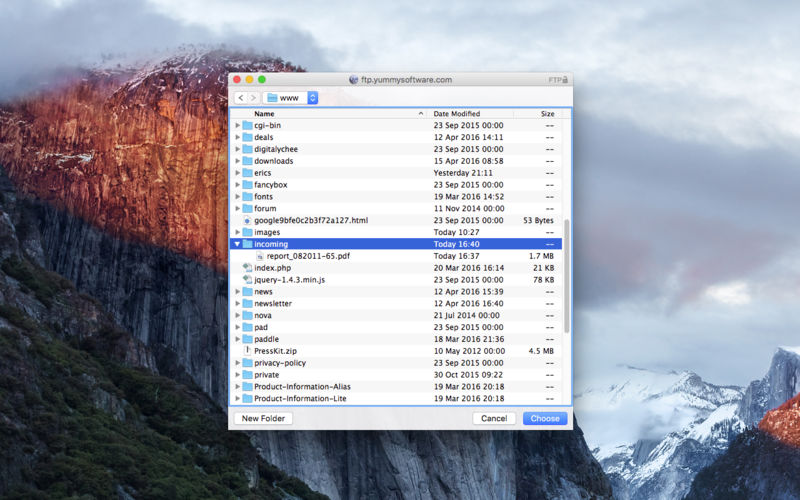The height and width of the screenshot is (500, 800).
Task: Click the cgi-bin folder icon
Action: click(247, 125)
